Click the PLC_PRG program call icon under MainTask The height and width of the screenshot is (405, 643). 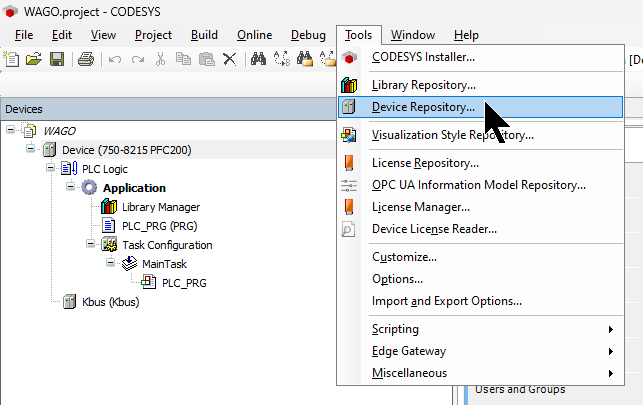(148, 282)
